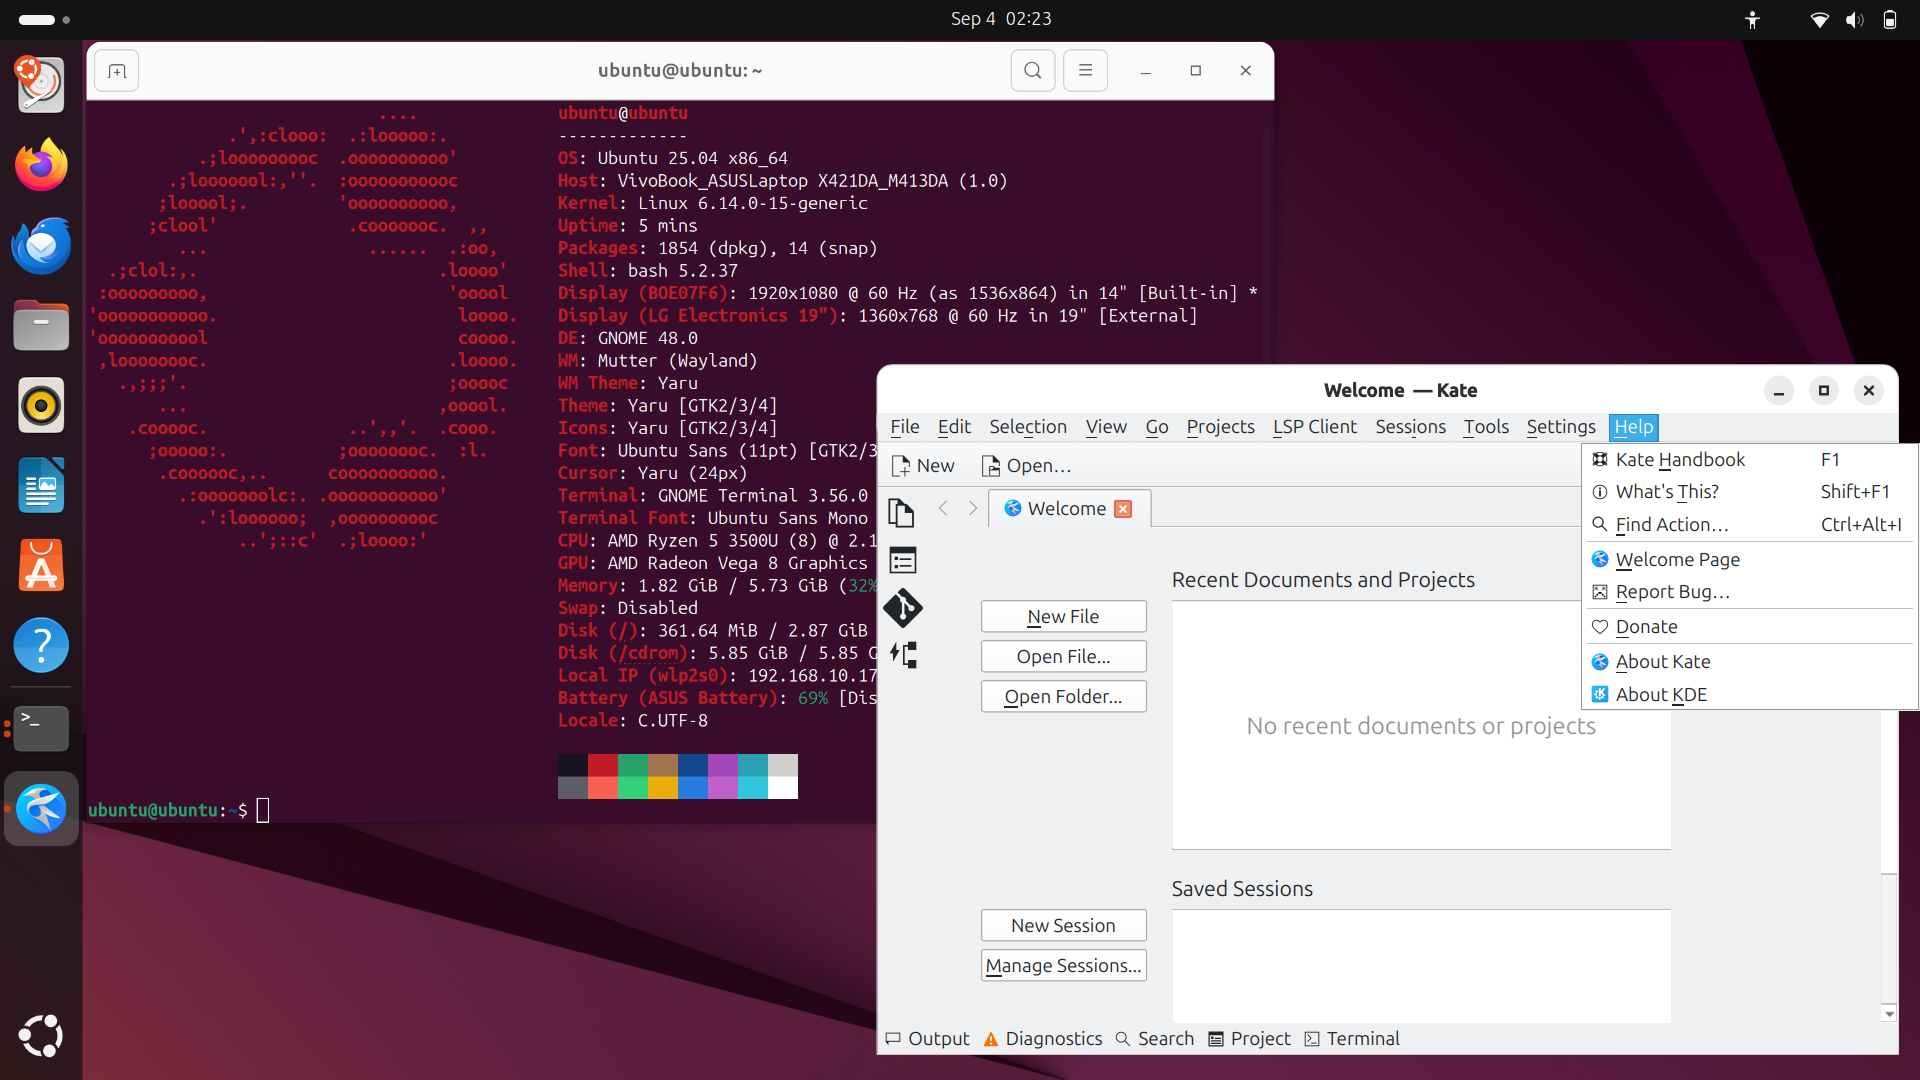Image resolution: width=1920 pixels, height=1080 pixels.
Task: Open Help from the dock
Action: tap(41, 646)
